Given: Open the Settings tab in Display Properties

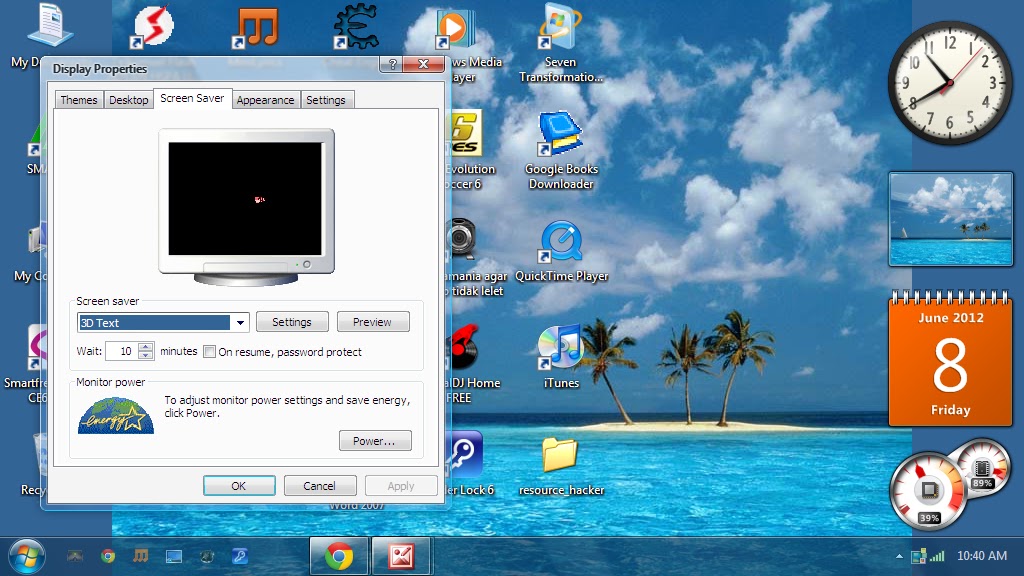Looking at the screenshot, I should point(326,100).
